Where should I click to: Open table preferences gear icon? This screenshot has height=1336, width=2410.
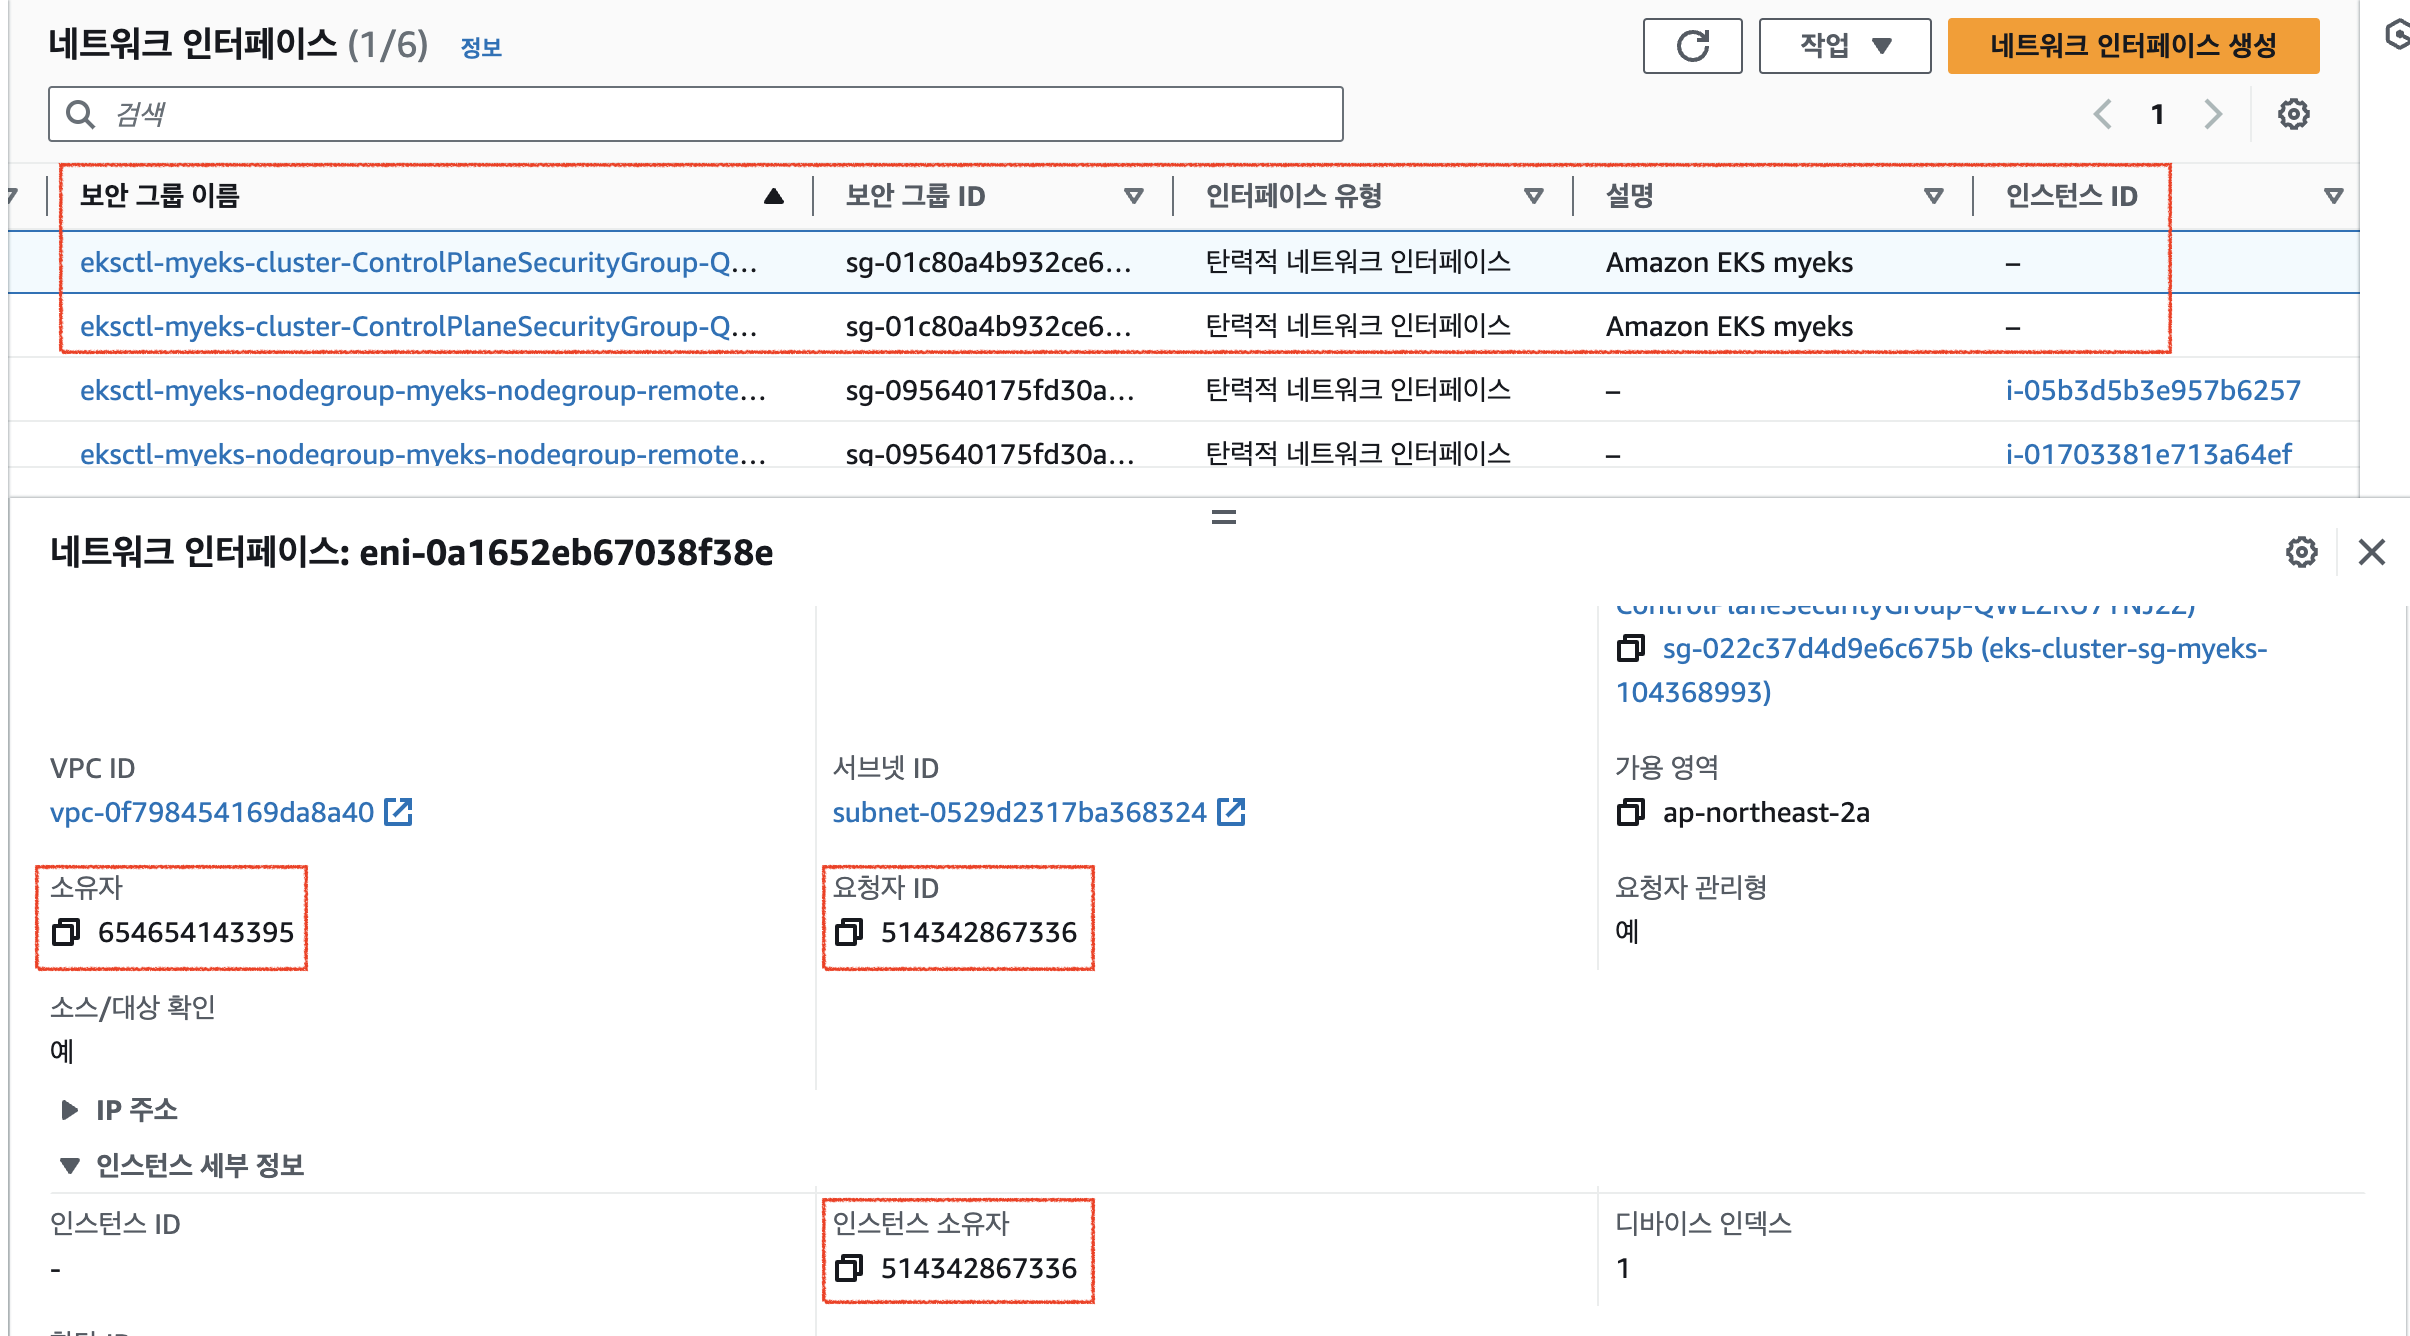(x=2293, y=114)
